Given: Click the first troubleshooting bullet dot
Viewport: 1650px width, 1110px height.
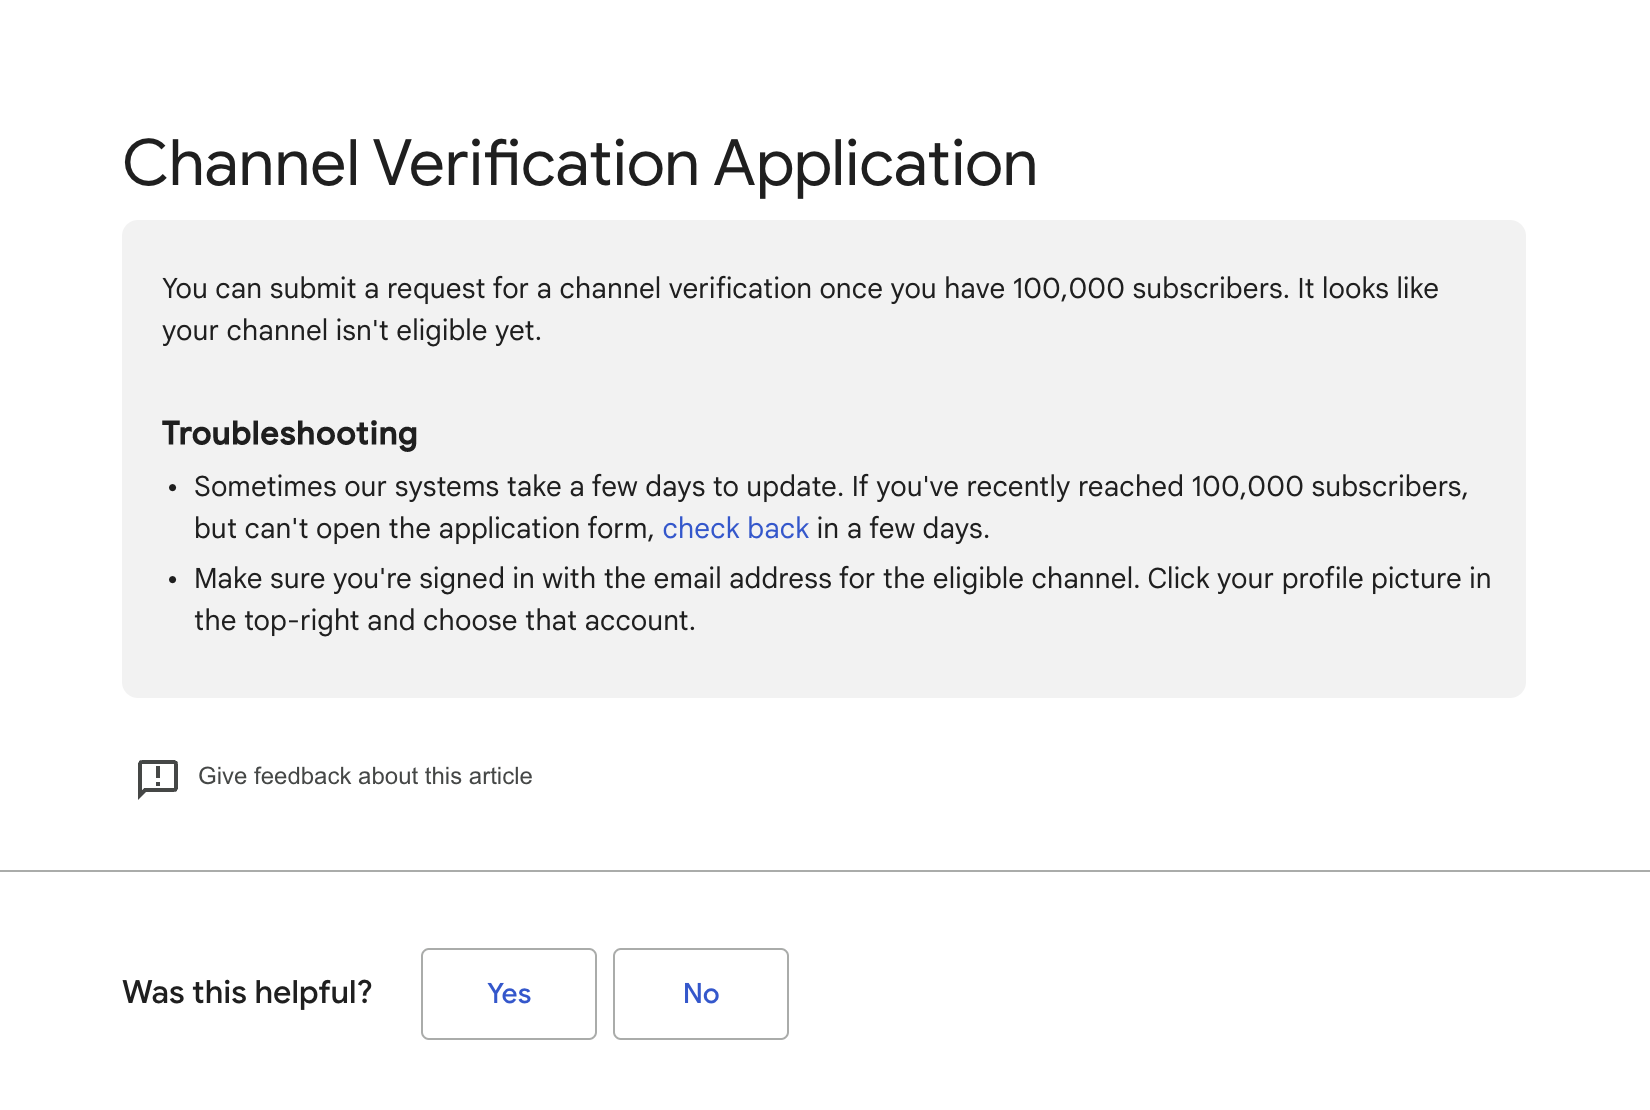Looking at the screenshot, I should click(x=173, y=488).
